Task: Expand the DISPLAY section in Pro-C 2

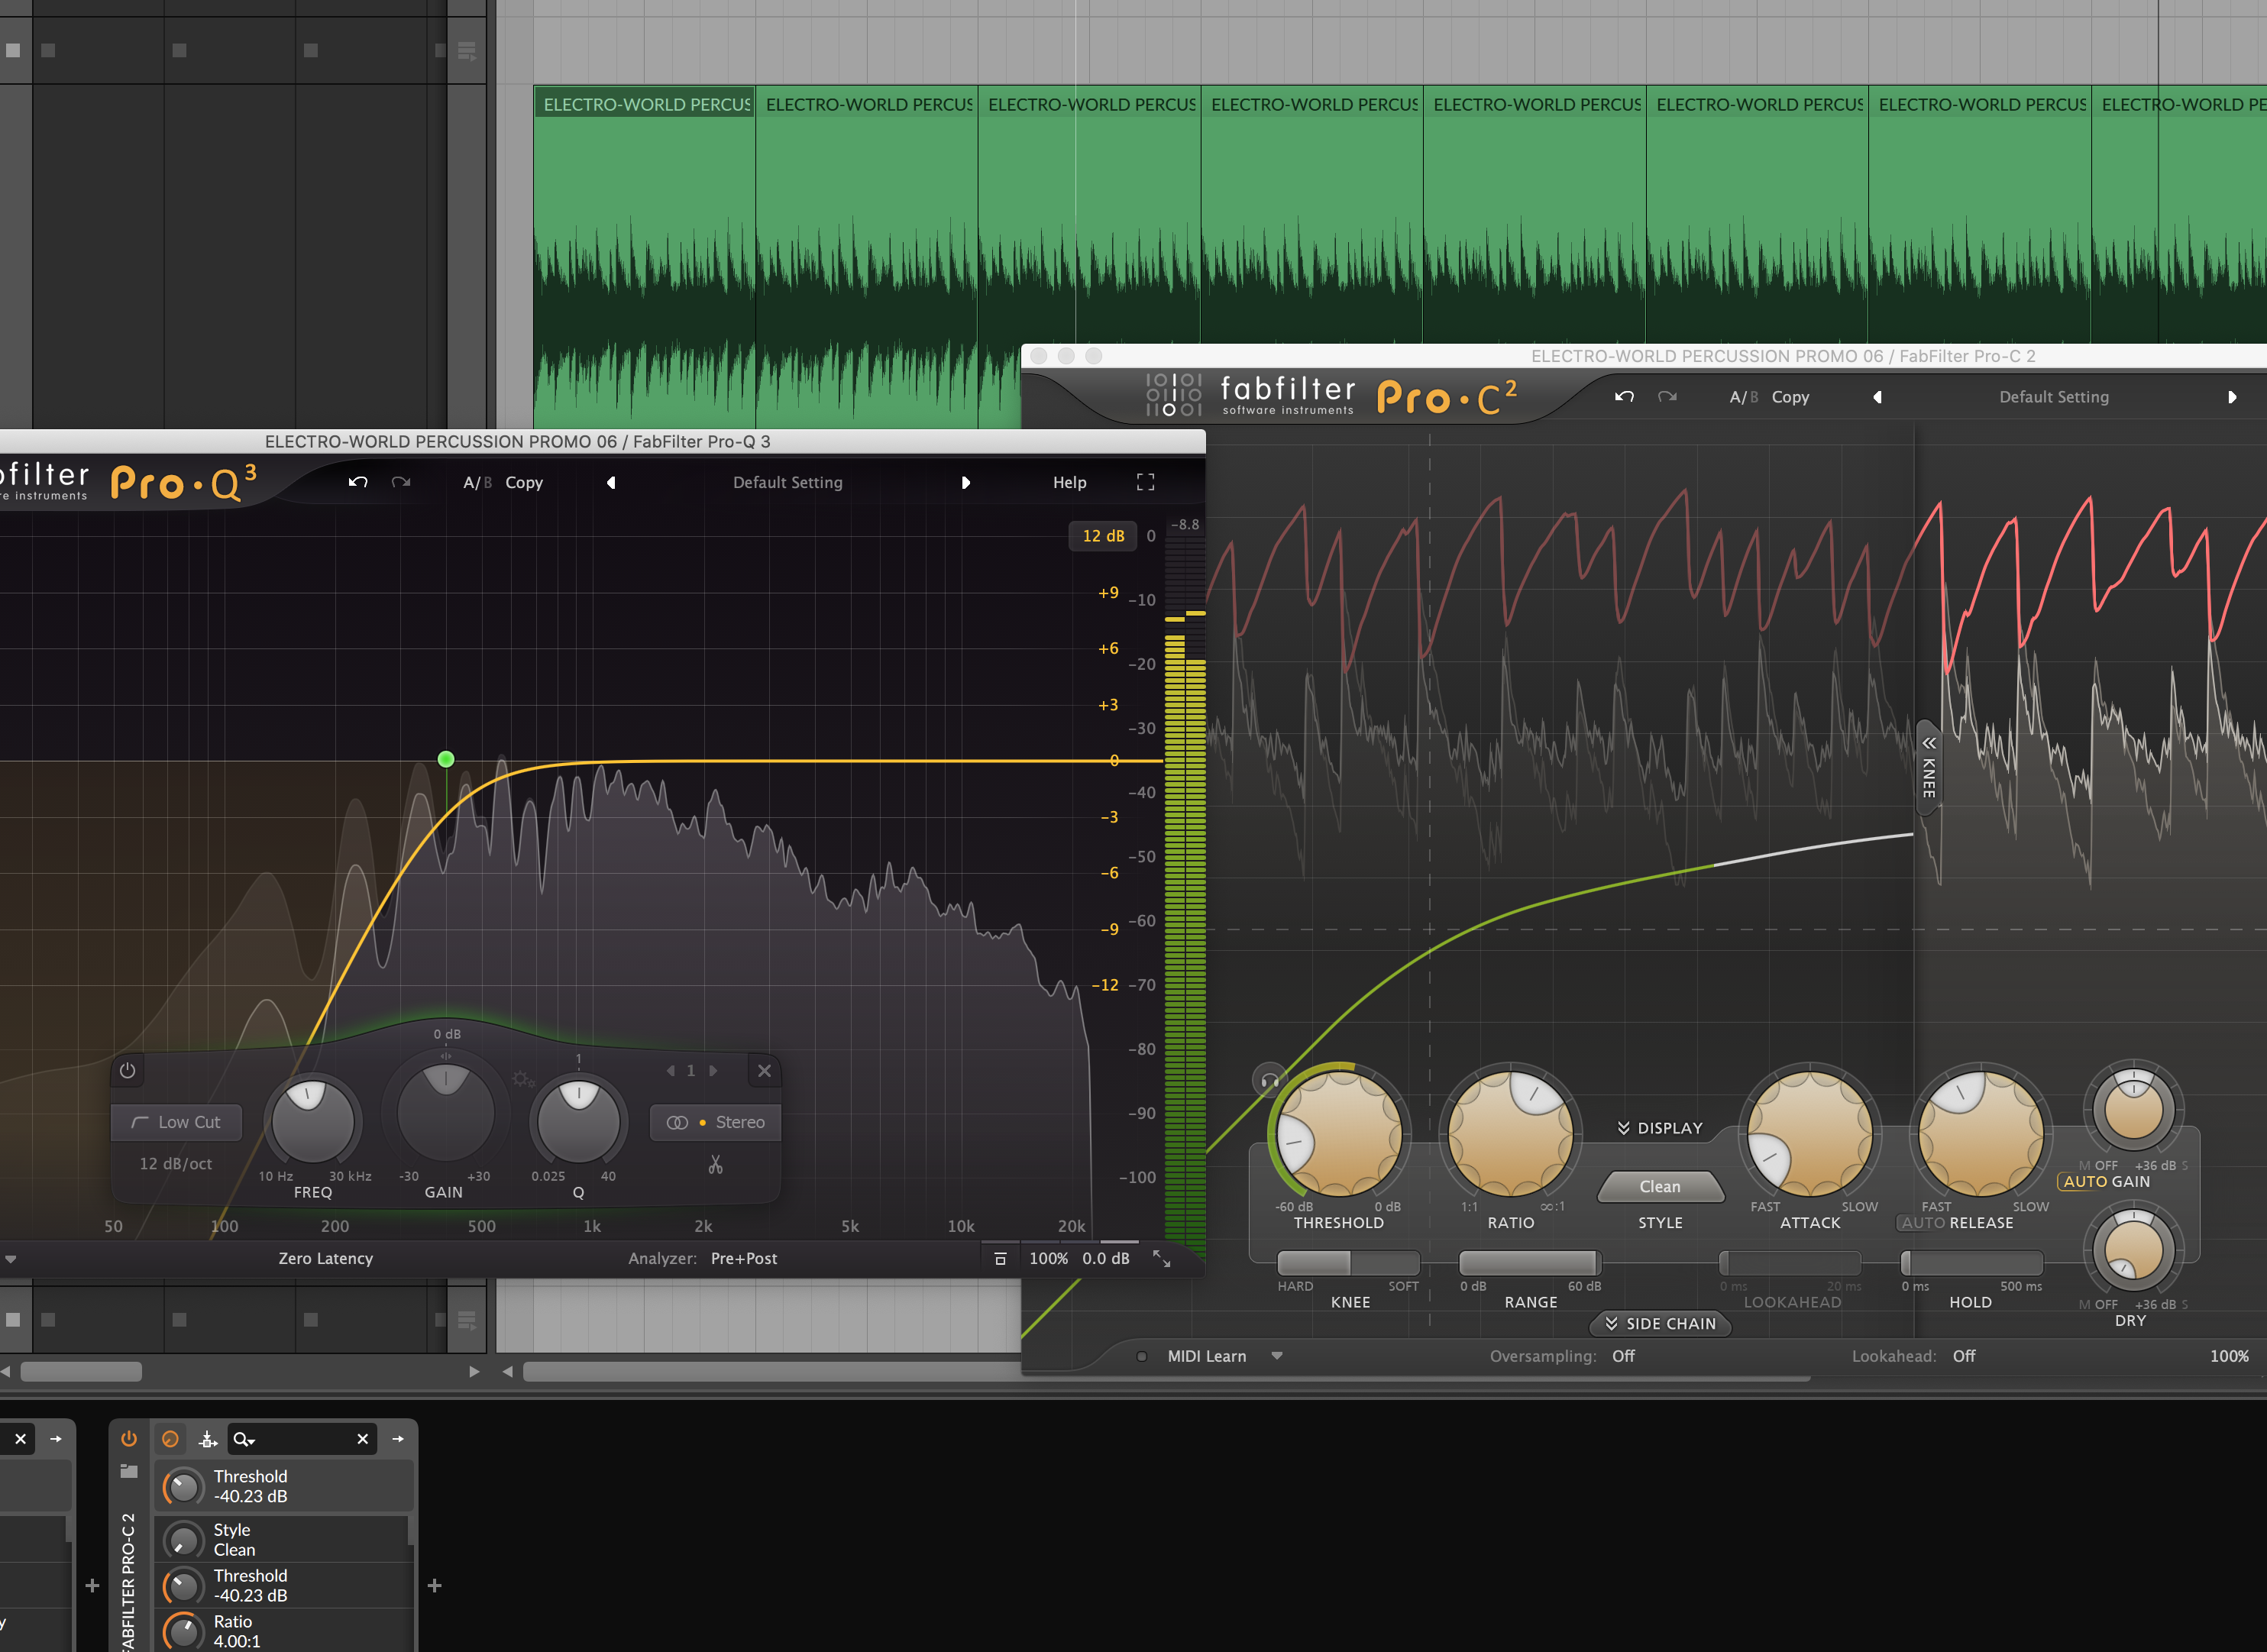Action: pos(1660,1128)
